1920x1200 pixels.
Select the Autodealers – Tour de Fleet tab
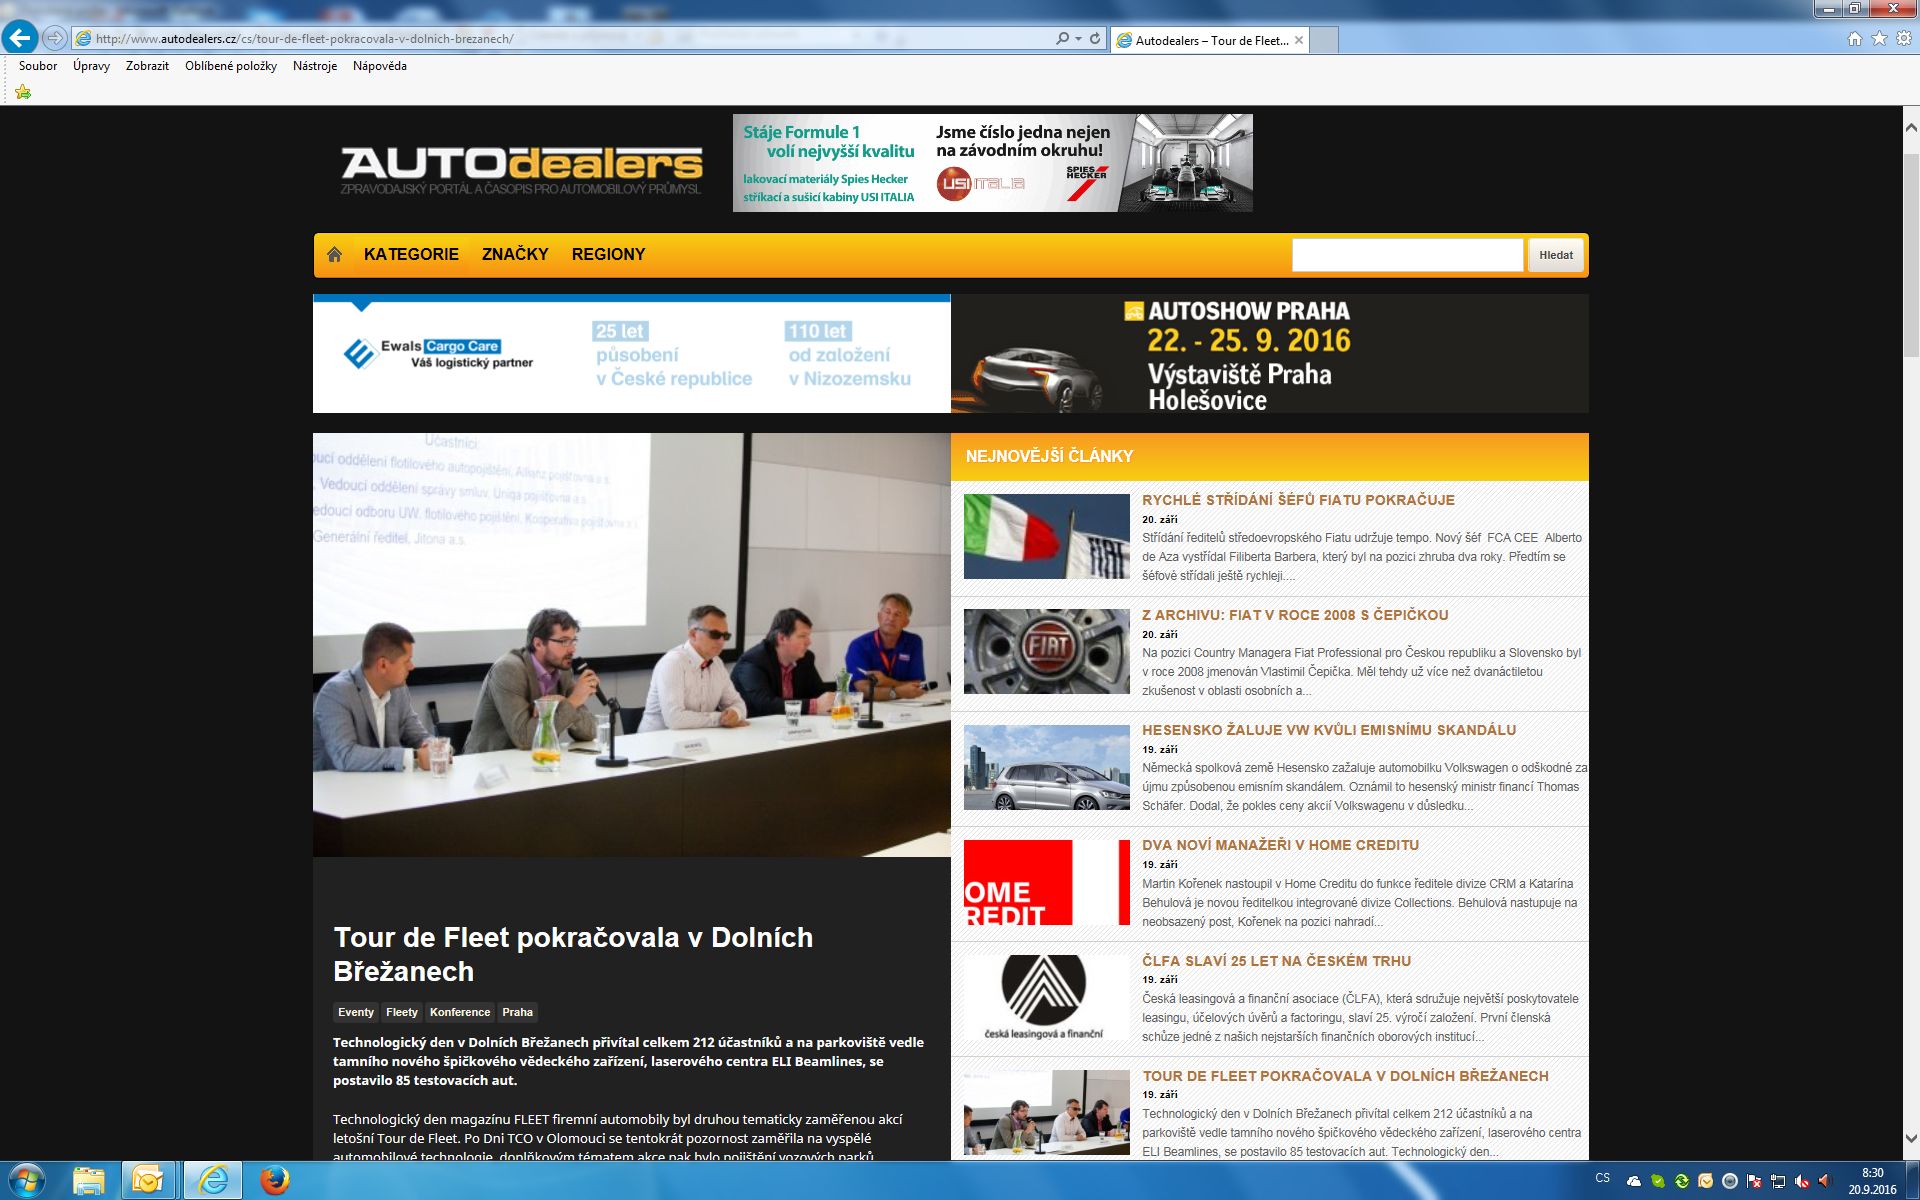pos(1211,40)
